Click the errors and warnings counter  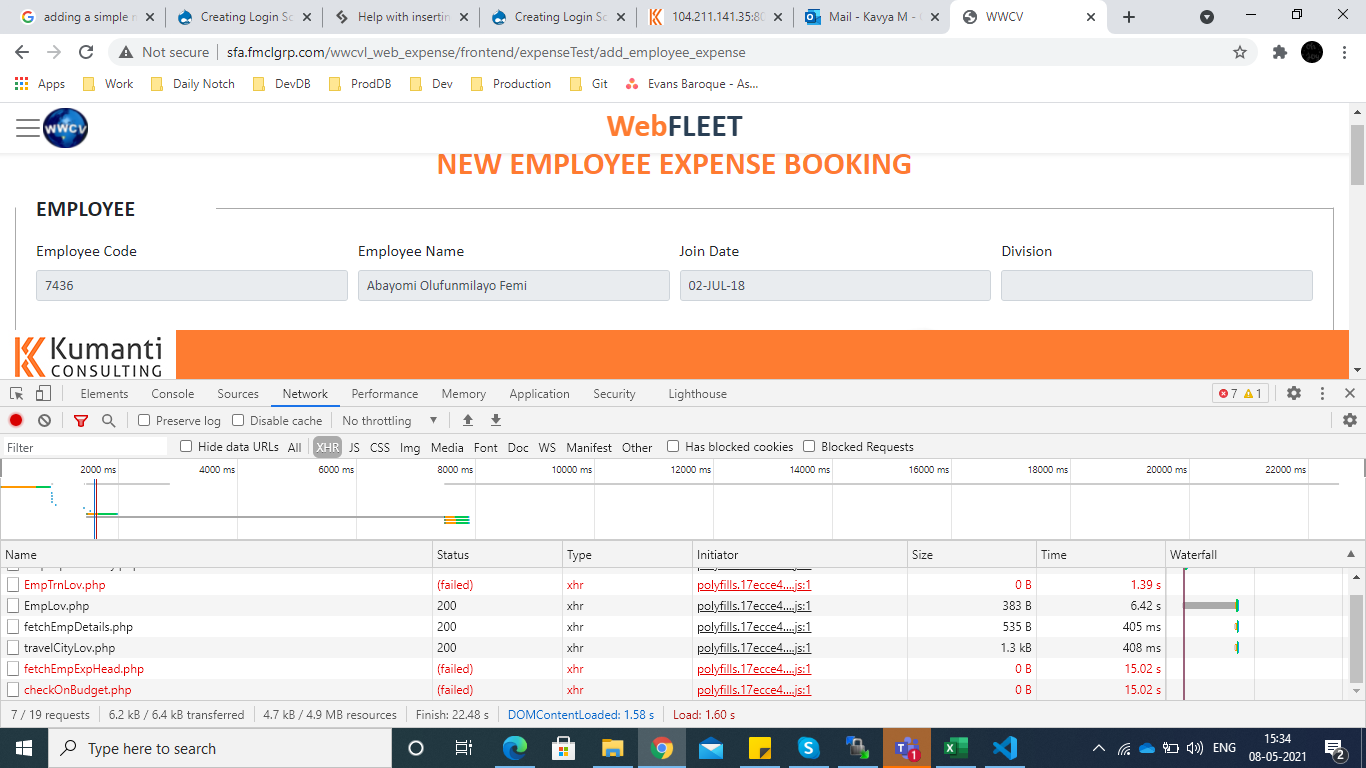[x=1240, y=393]
